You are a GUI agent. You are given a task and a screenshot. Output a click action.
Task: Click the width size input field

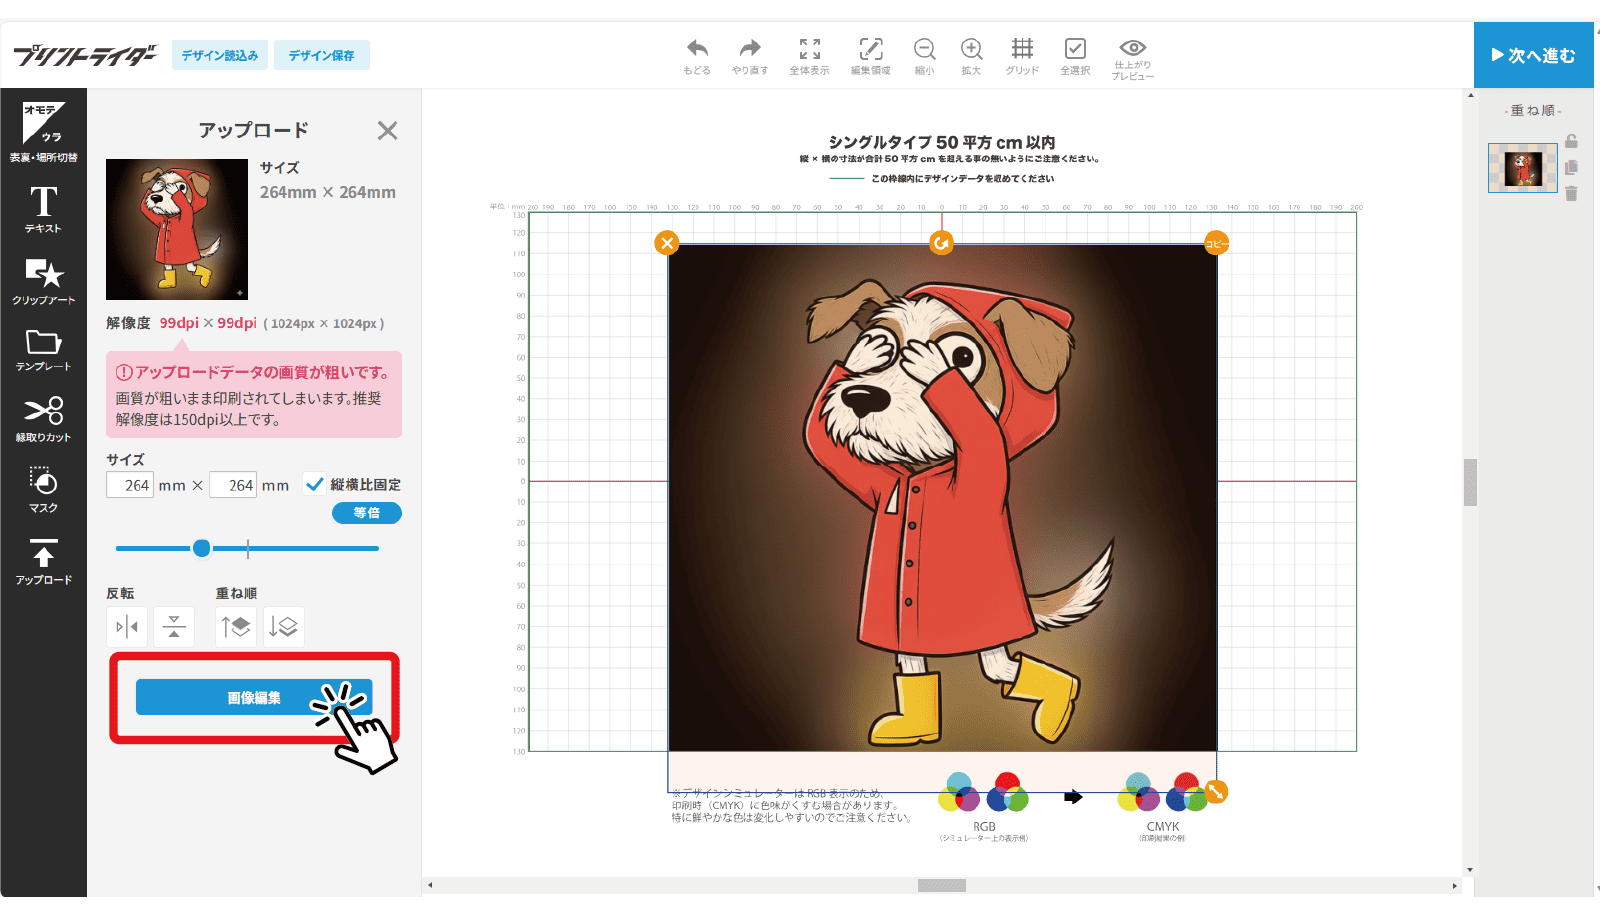tap(130, 485)
